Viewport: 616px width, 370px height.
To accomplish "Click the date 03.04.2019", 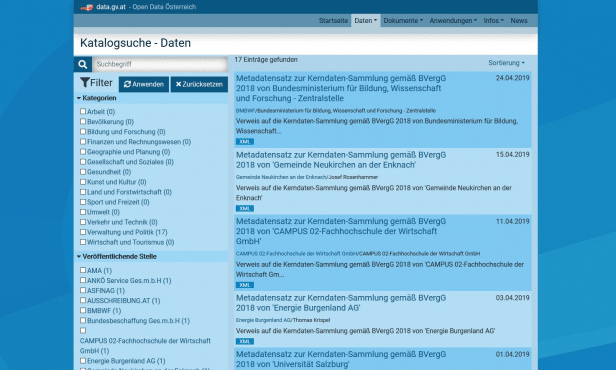I will [x=512, y=298].
